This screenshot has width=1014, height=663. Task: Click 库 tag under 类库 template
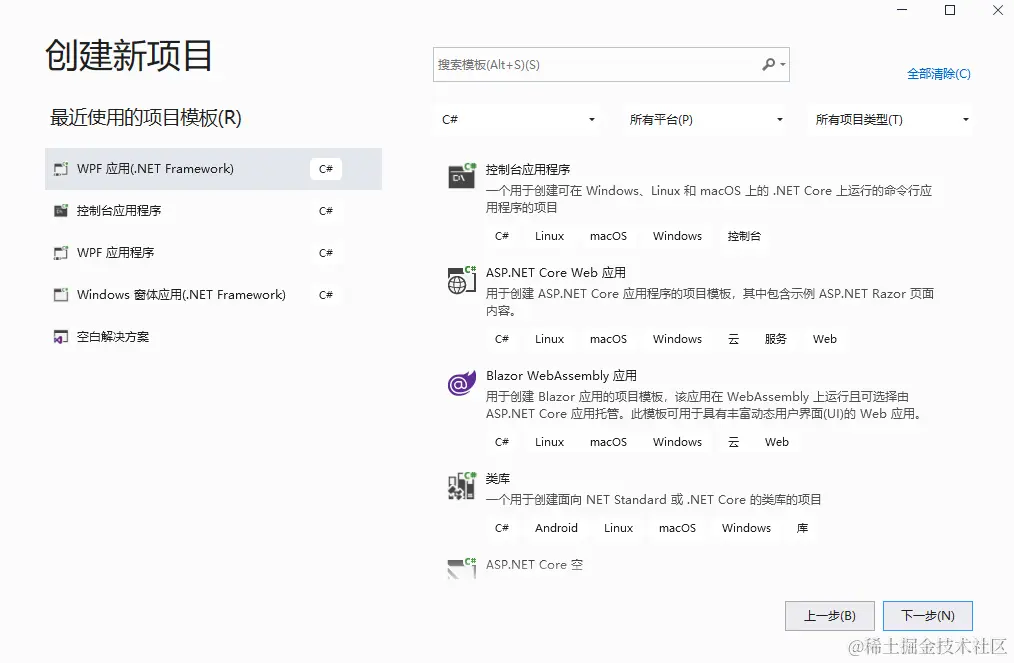(802, 528)
